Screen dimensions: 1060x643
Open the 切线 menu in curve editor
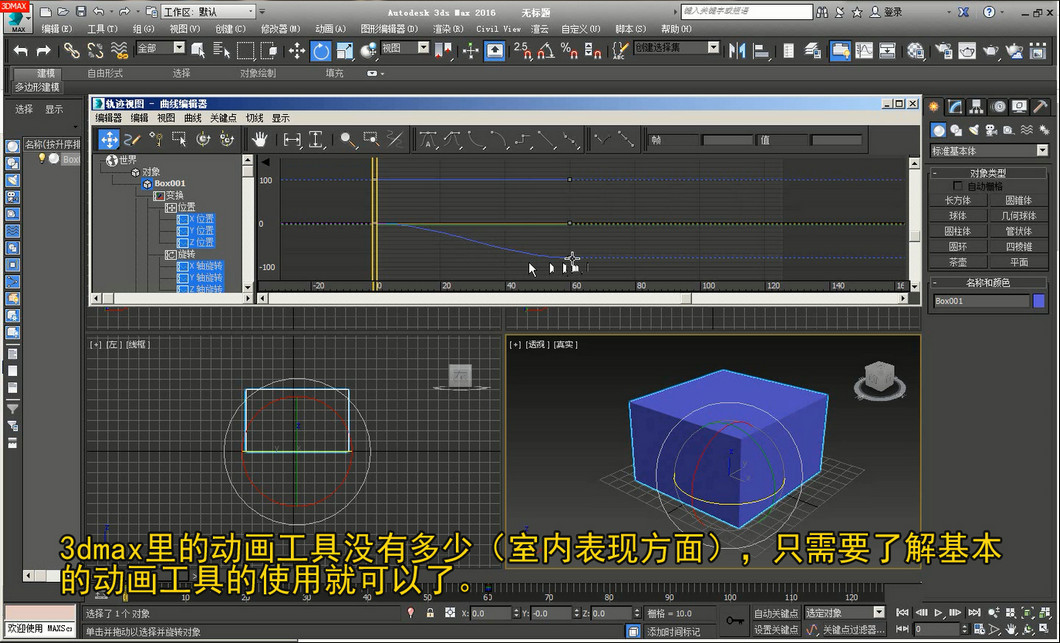tap(254, 118)
